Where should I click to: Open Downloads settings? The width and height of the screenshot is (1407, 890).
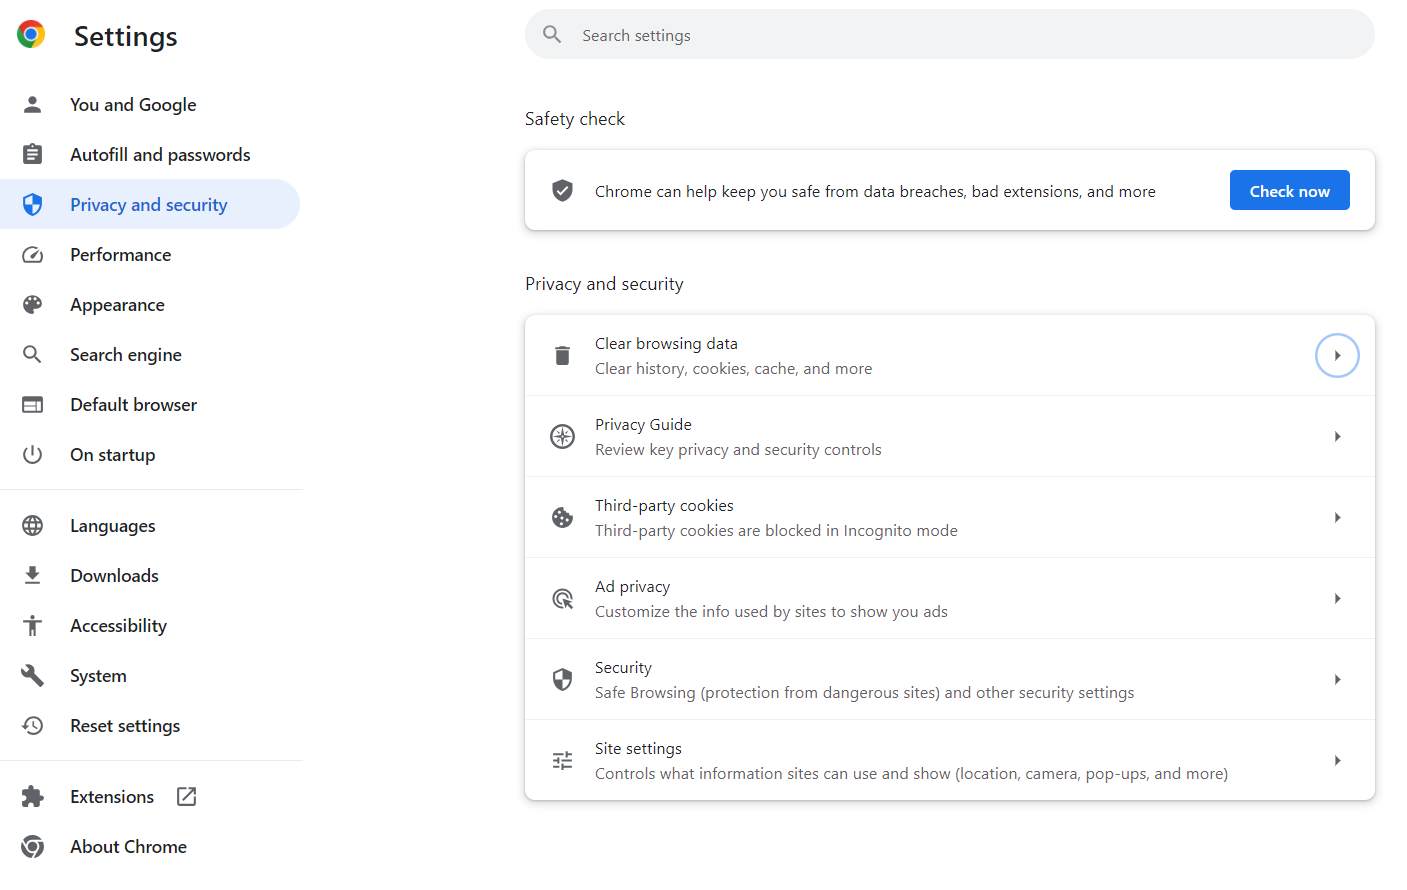point(150,575)
